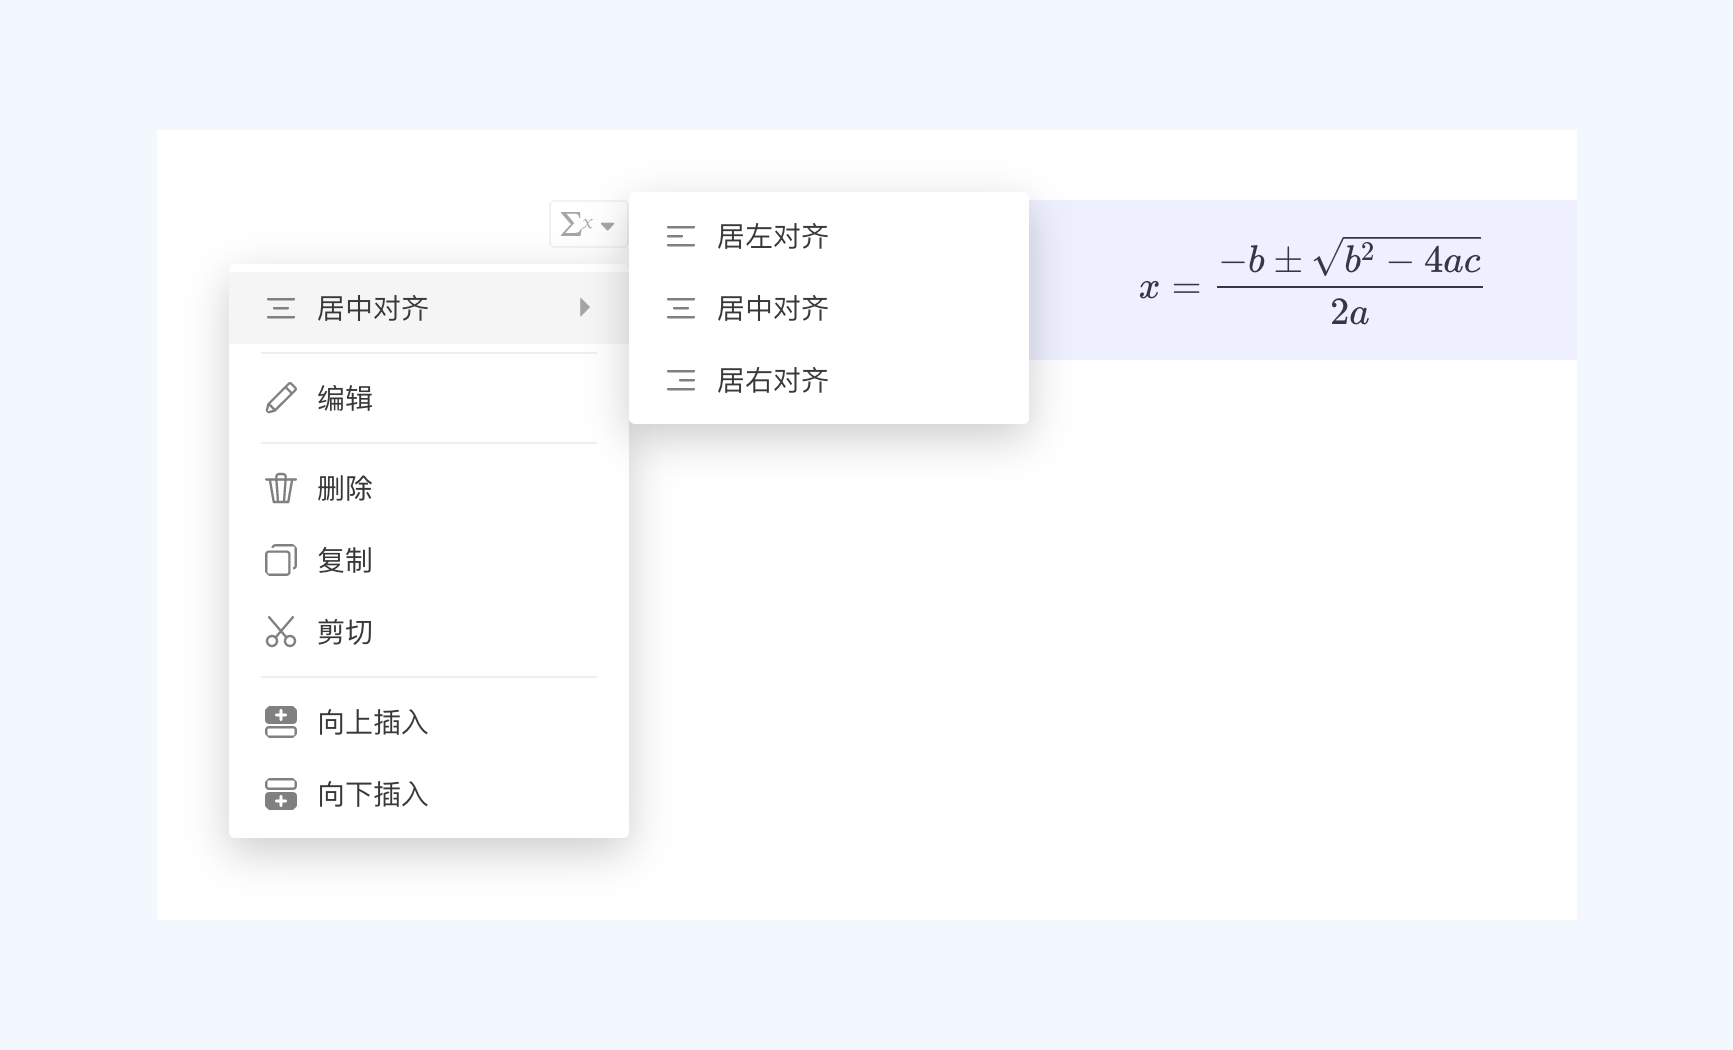Click the trash can delete icon
The image size is (1733, 1050).
pos(281,488)
